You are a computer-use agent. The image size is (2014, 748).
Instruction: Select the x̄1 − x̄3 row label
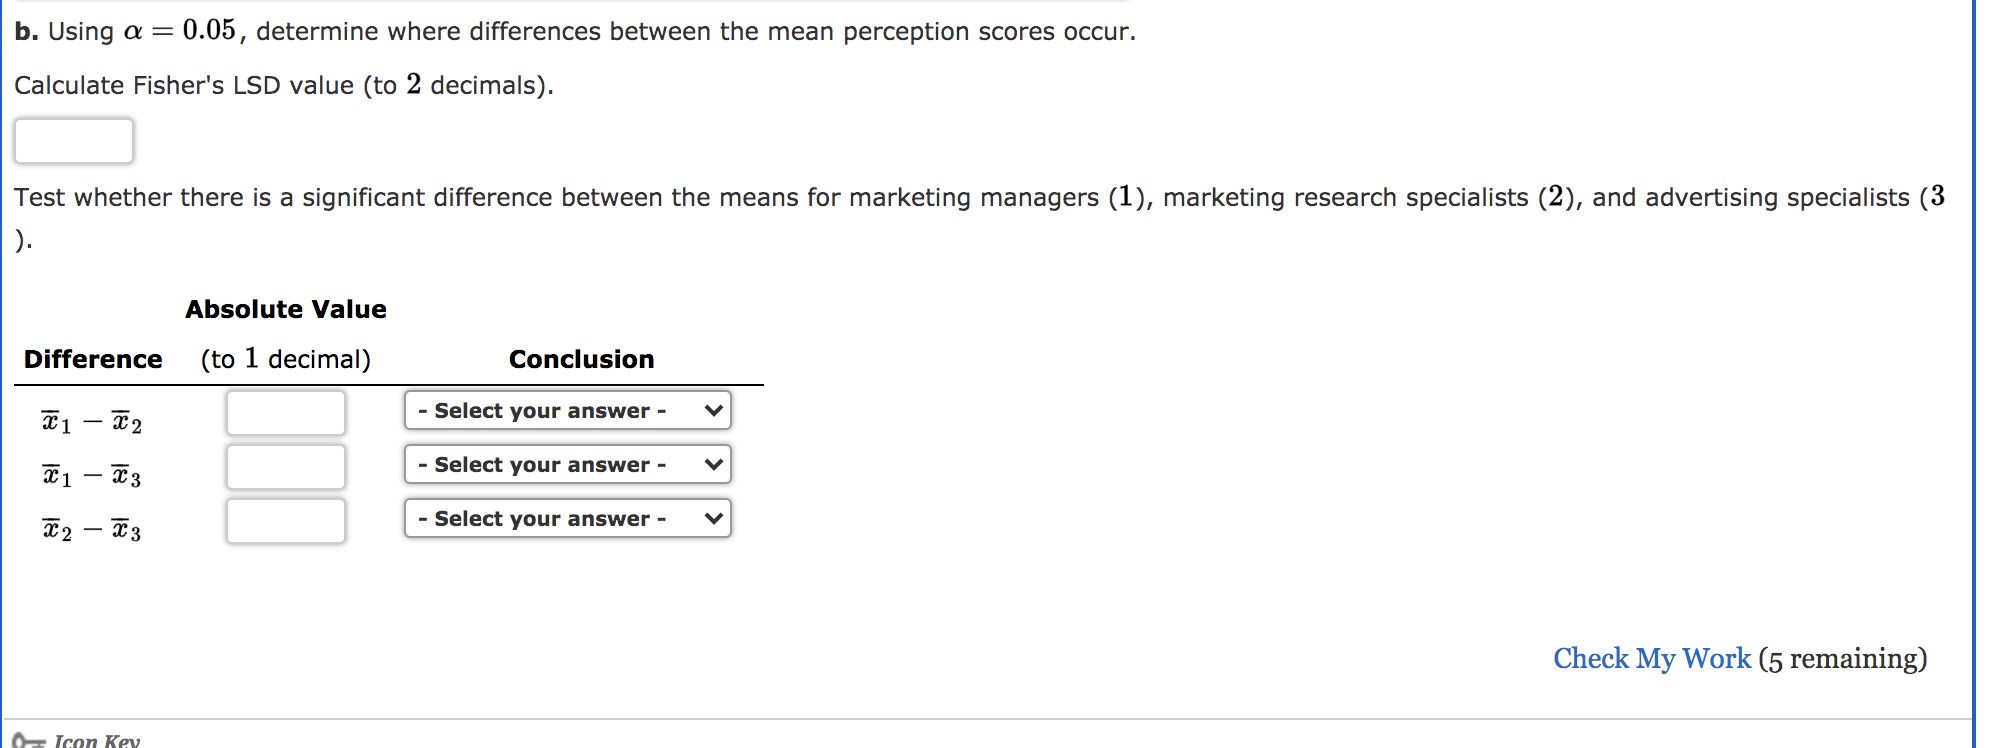pyautogui.click(x=92, y=476)
